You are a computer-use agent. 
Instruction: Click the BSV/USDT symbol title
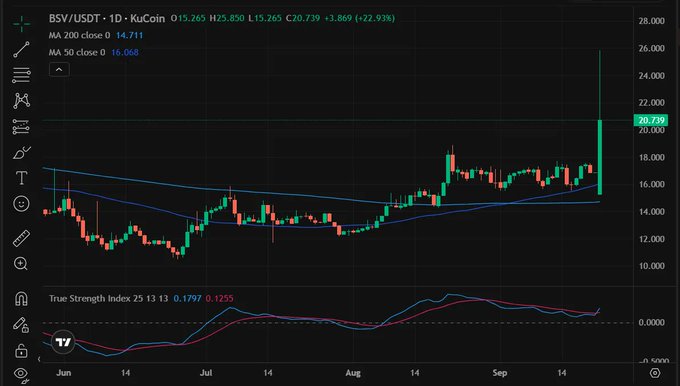74,18
